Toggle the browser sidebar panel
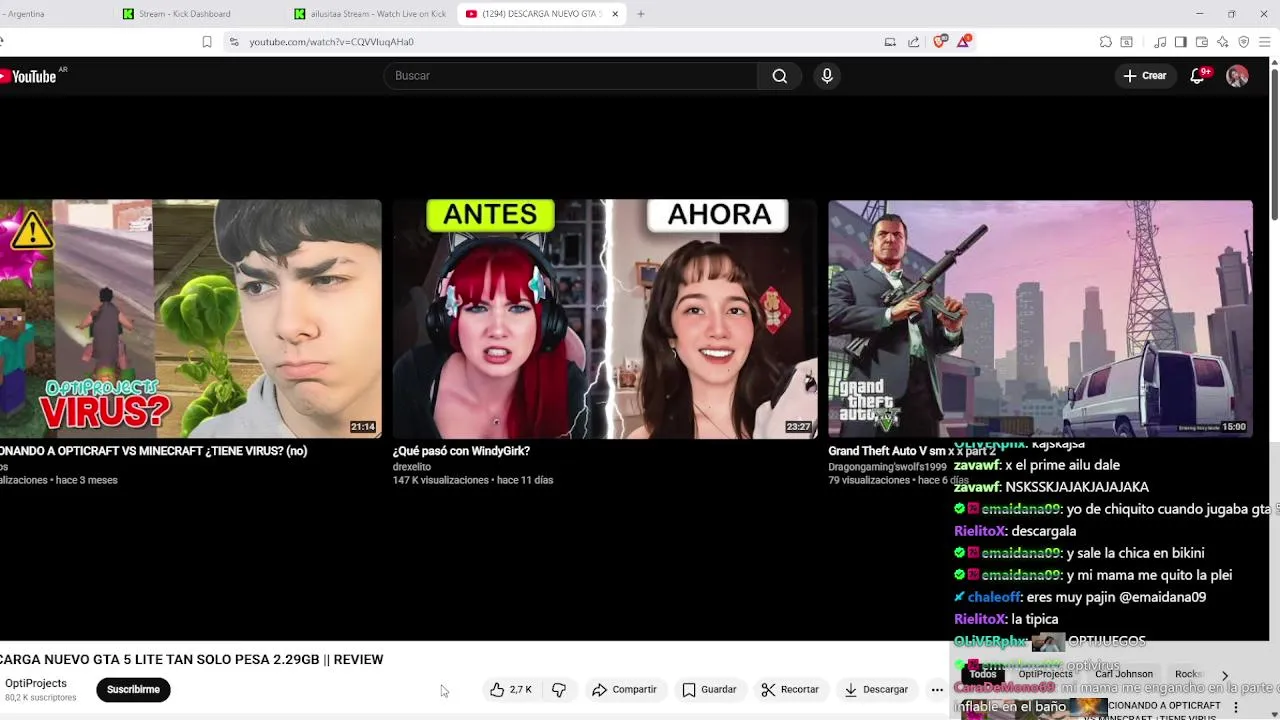The image size is (1280, 720). 1181,42
